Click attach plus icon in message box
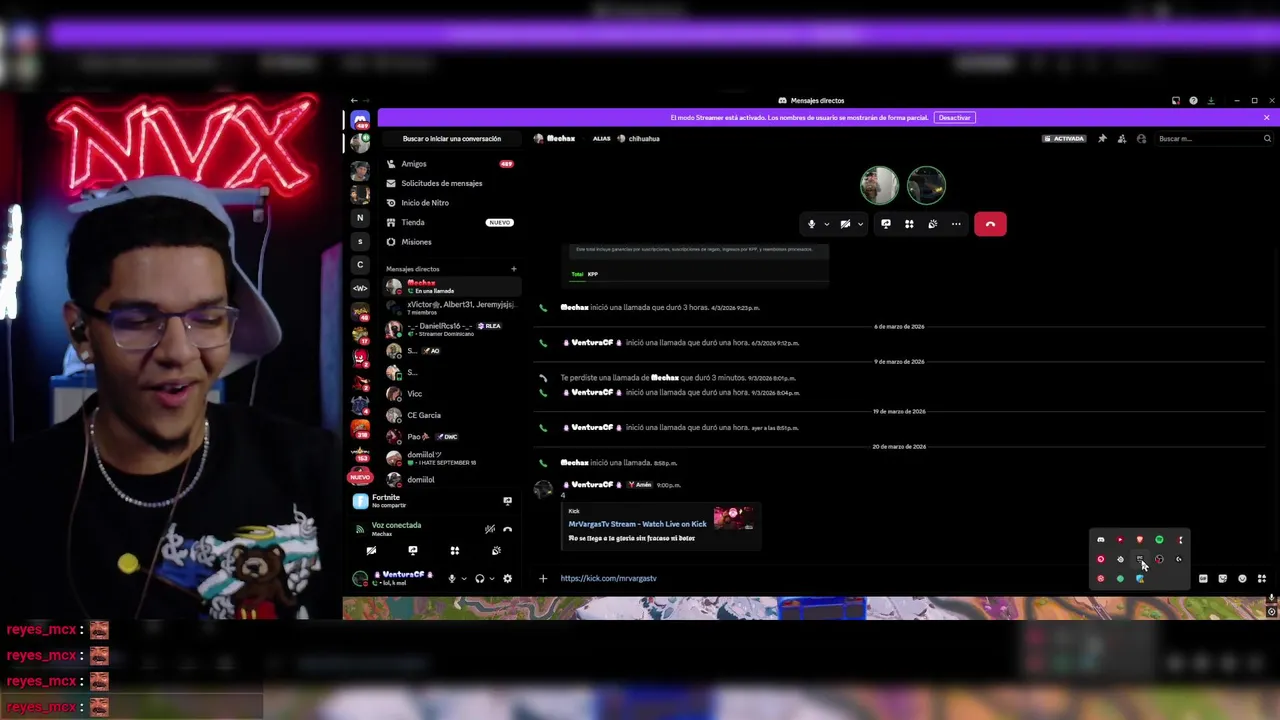Screen dimensions: 1280x720 (x=543, y=578)
